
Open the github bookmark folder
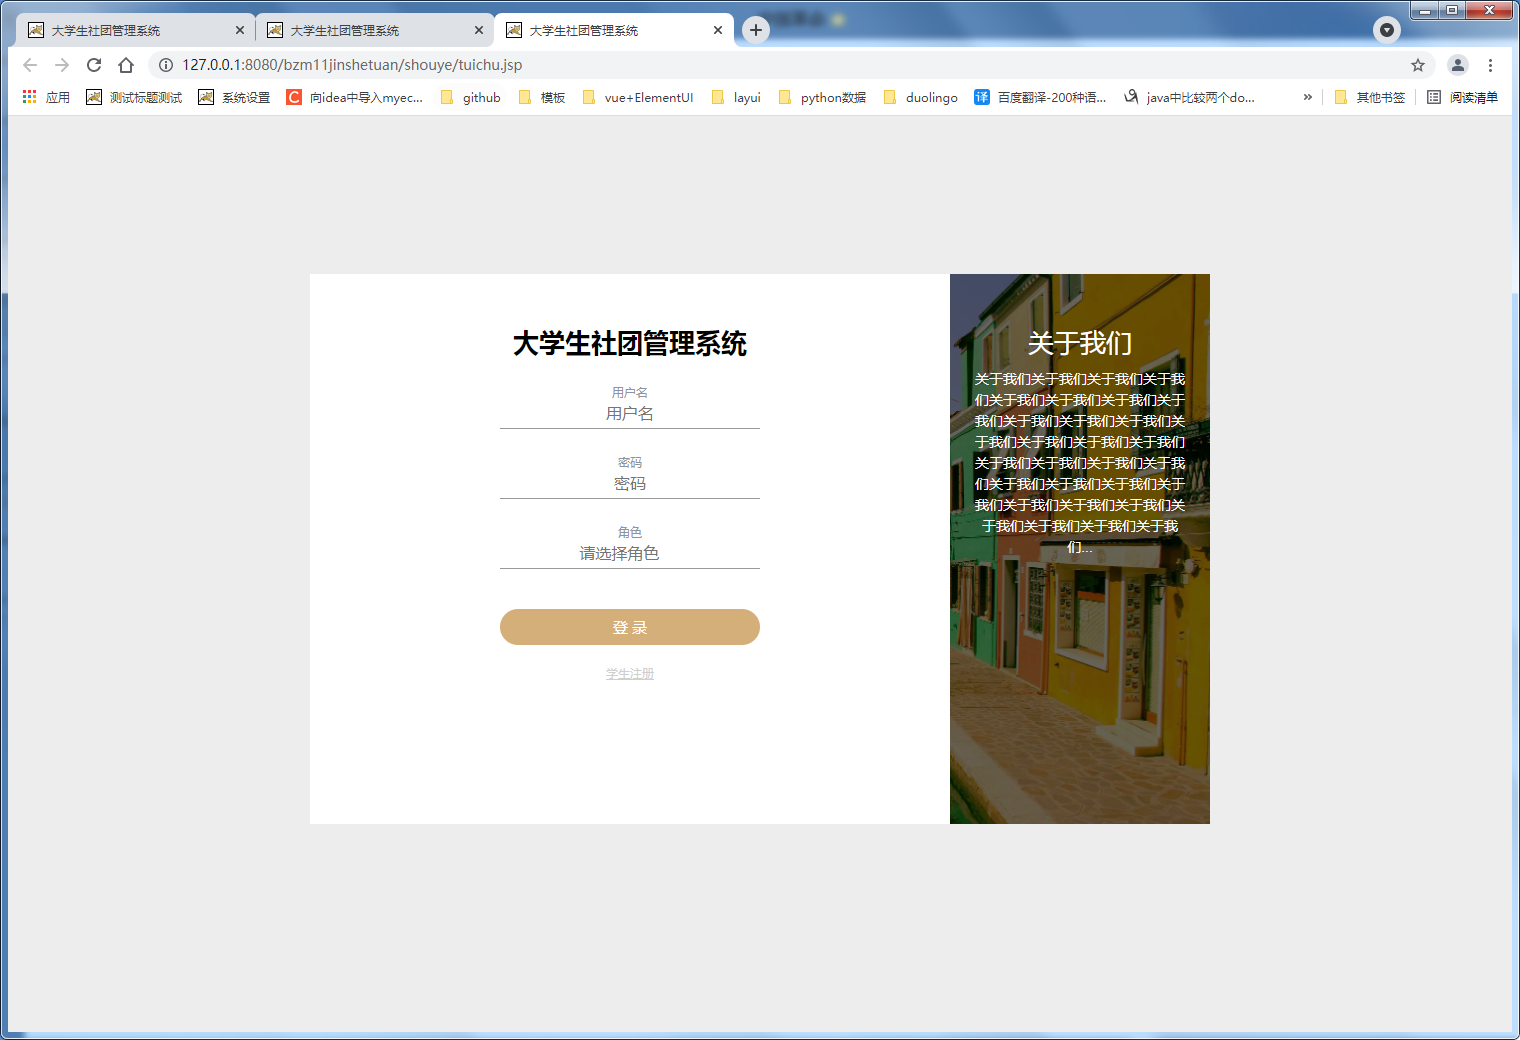click(x=470, y=97)
